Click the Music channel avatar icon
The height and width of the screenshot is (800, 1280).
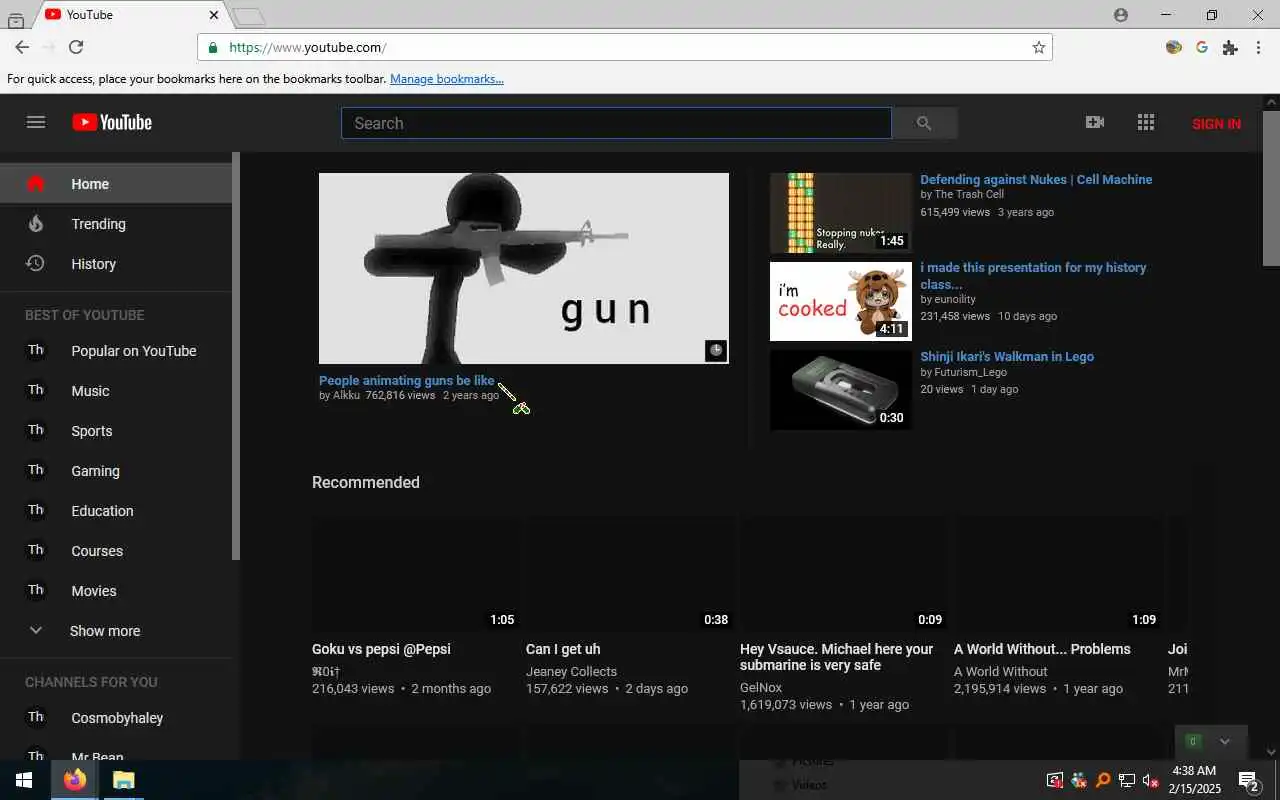(36, 390)
